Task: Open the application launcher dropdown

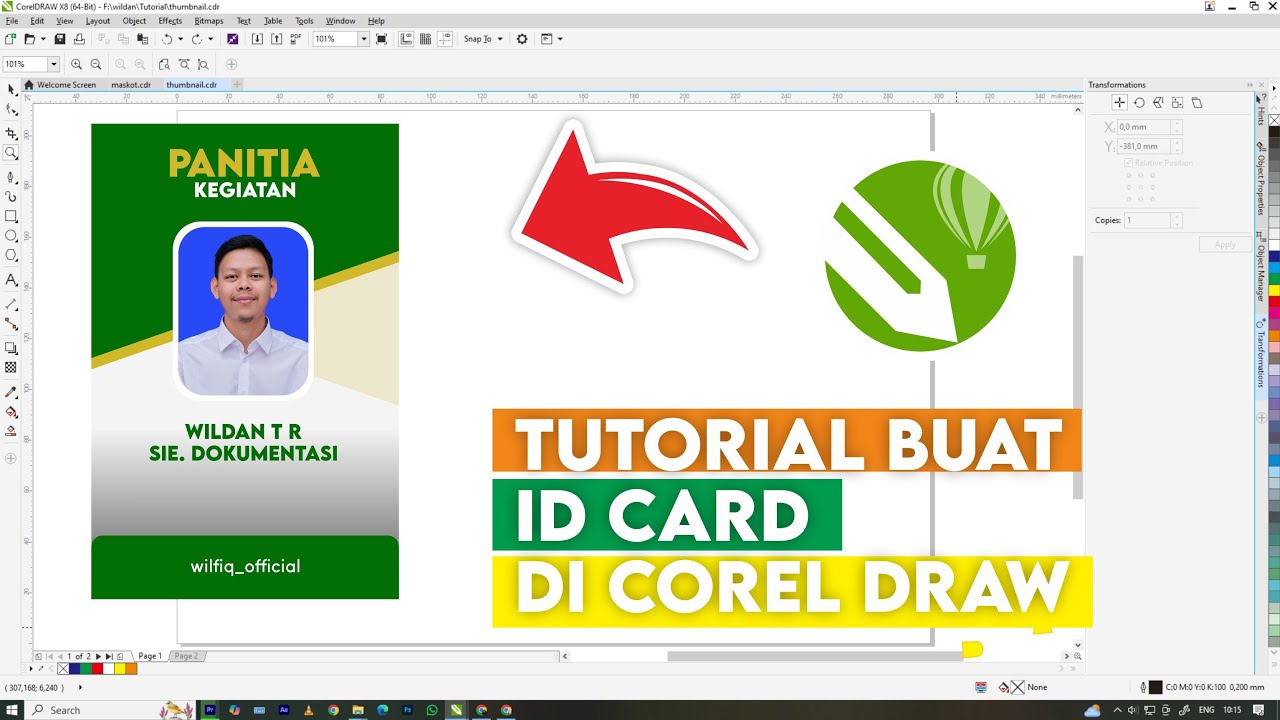Action: [x=559, y=39]
